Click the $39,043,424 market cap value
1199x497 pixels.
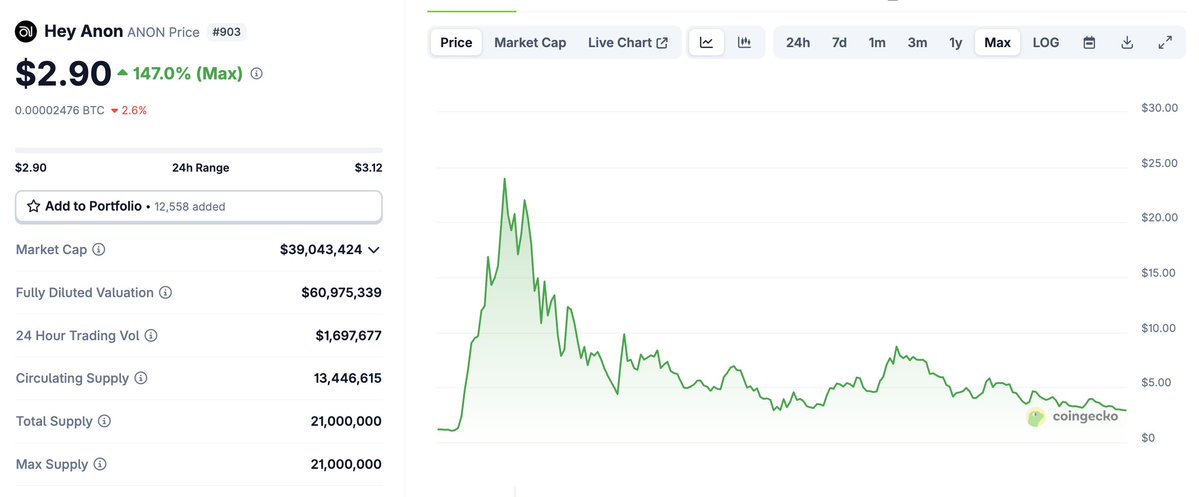pos(321,249)
